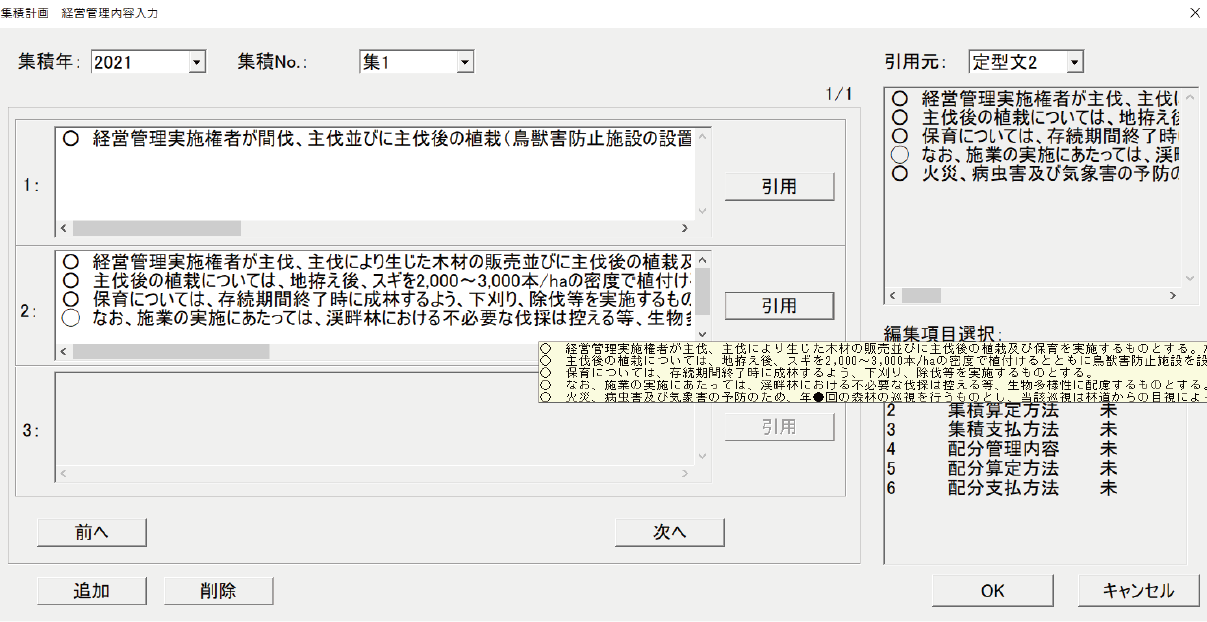Click the horizontal scrollbar thumb in 引用元 list
Image resolution: width=1207 pixels, height=622 pixels.
coord(921,296)
